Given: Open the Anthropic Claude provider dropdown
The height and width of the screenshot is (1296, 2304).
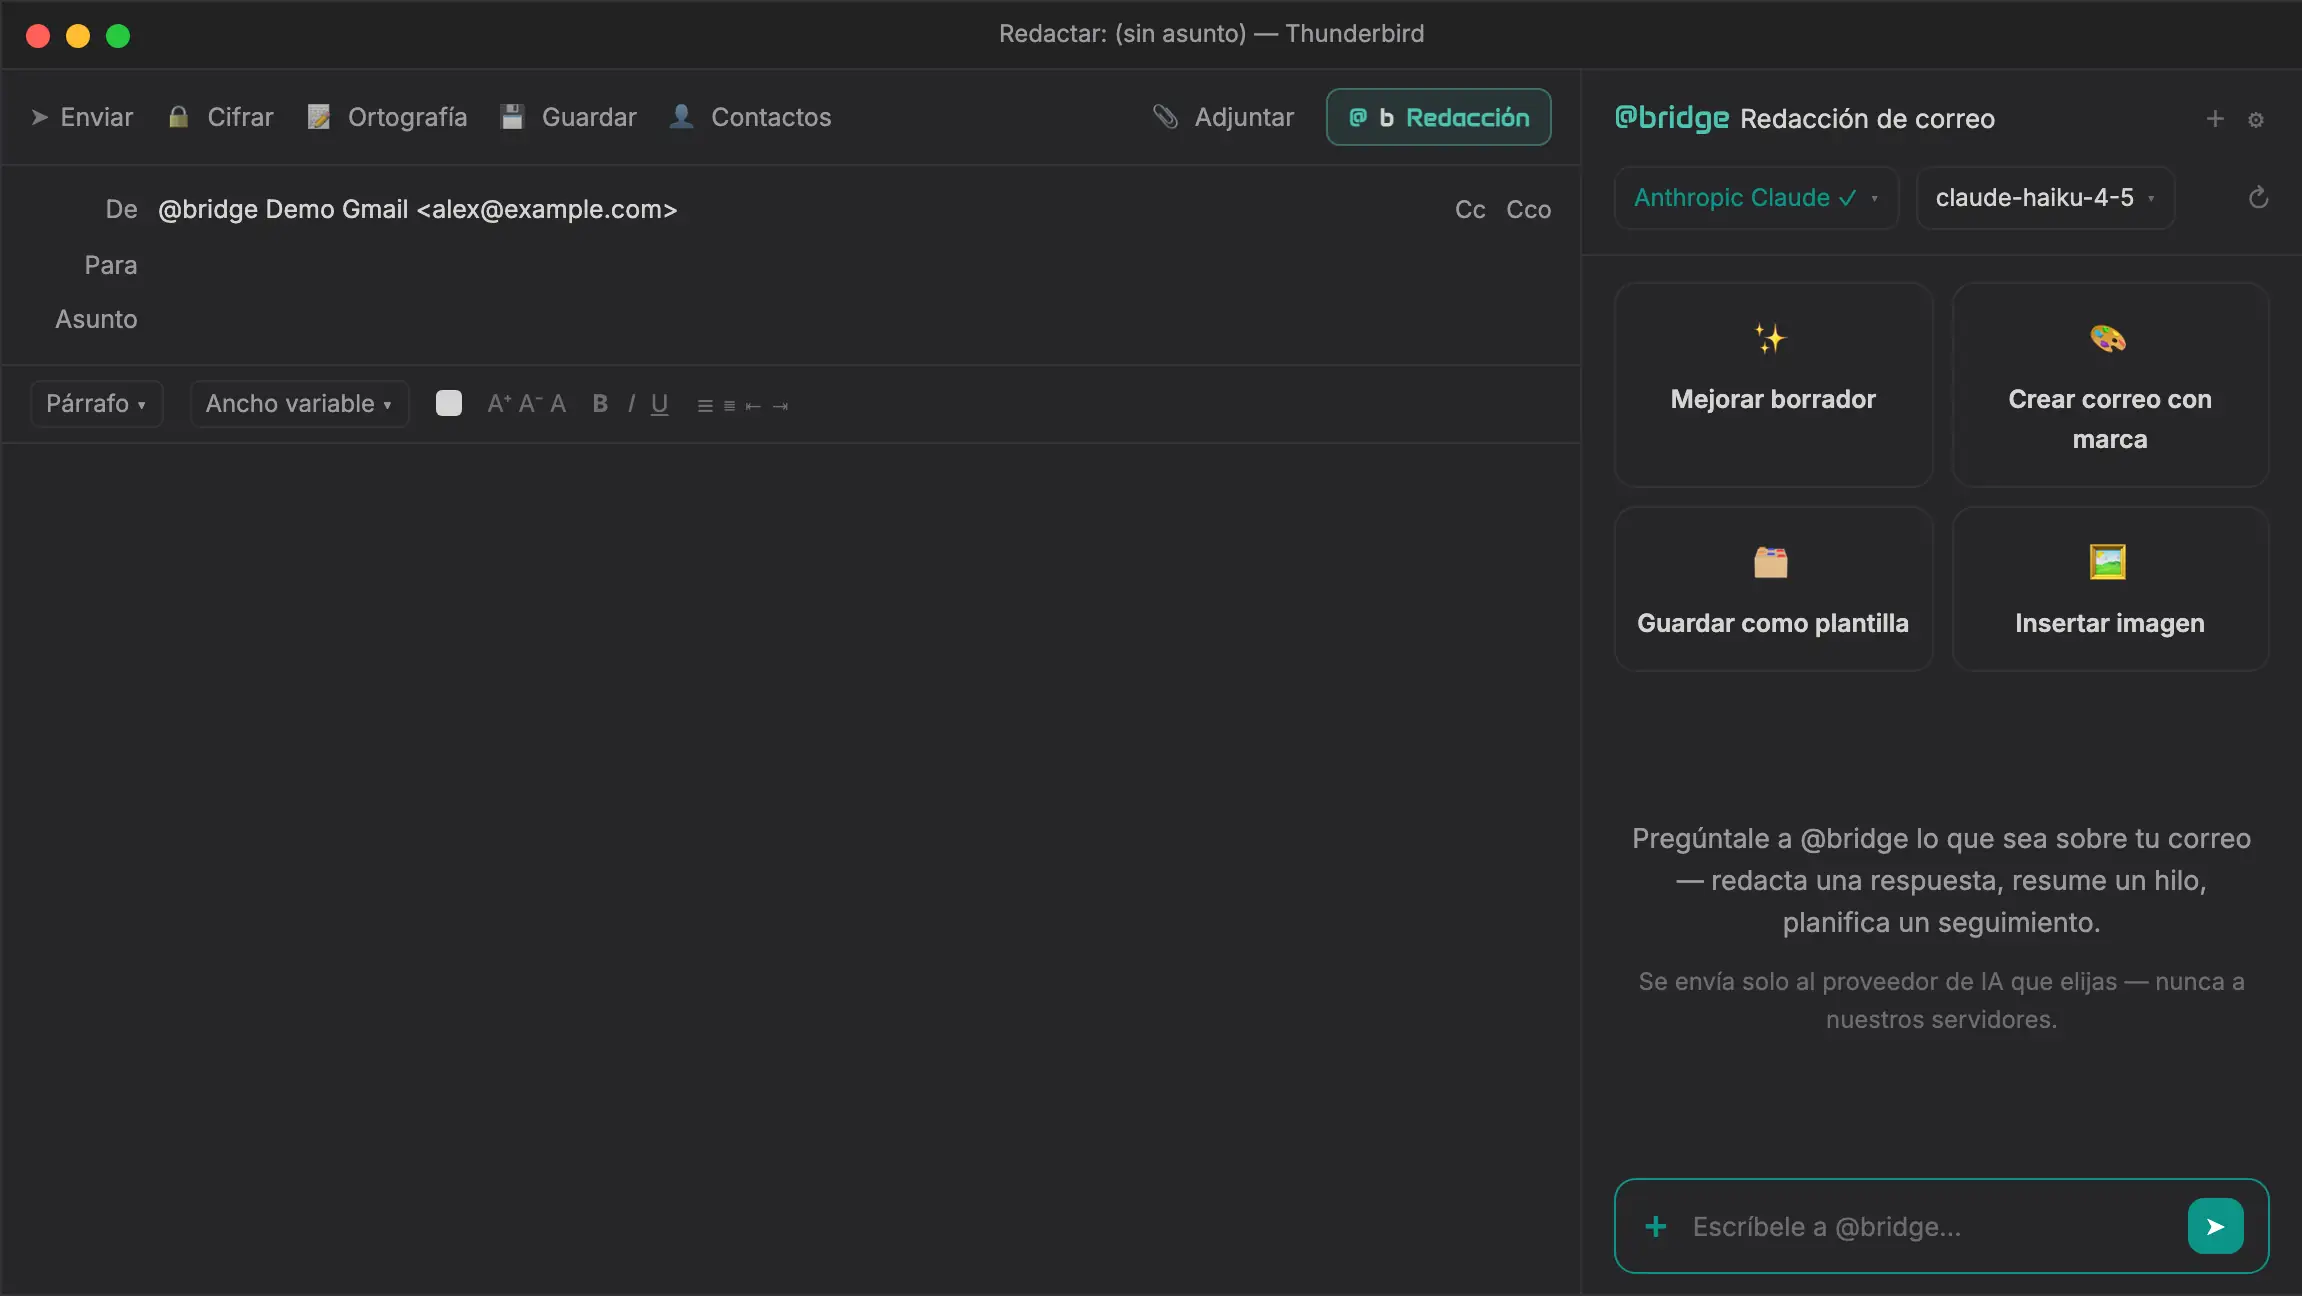Looking at the screenshot, I should tap(1756, 198).
